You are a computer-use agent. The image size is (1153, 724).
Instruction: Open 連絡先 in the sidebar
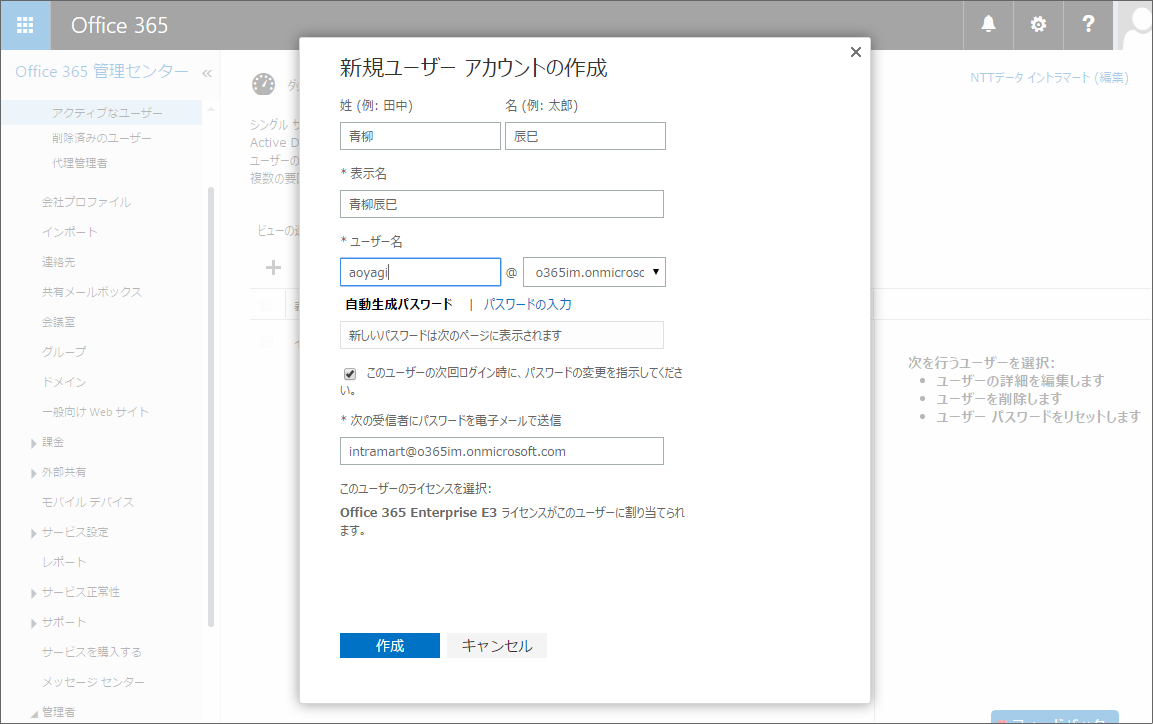(x=58, y=262)
